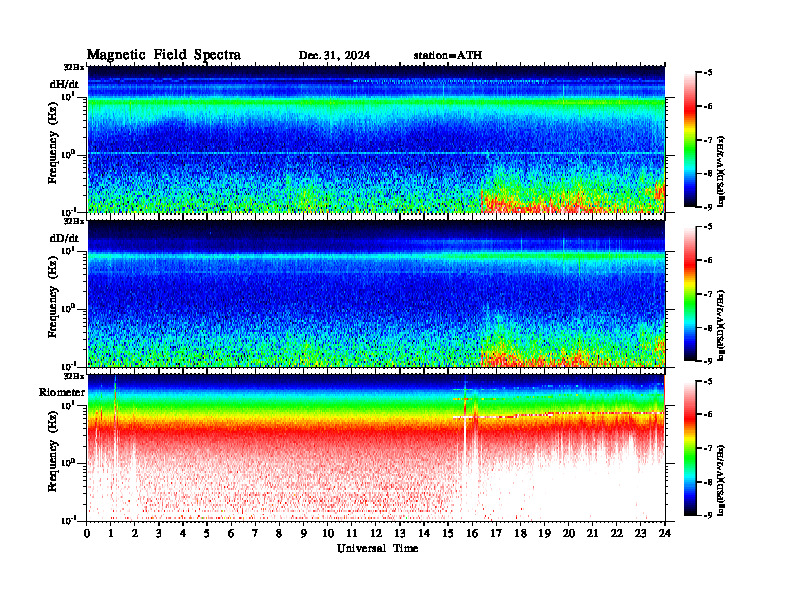
Task: Click the "-9" tick on dH/dt color scale
Action: [x=708, y=207]
